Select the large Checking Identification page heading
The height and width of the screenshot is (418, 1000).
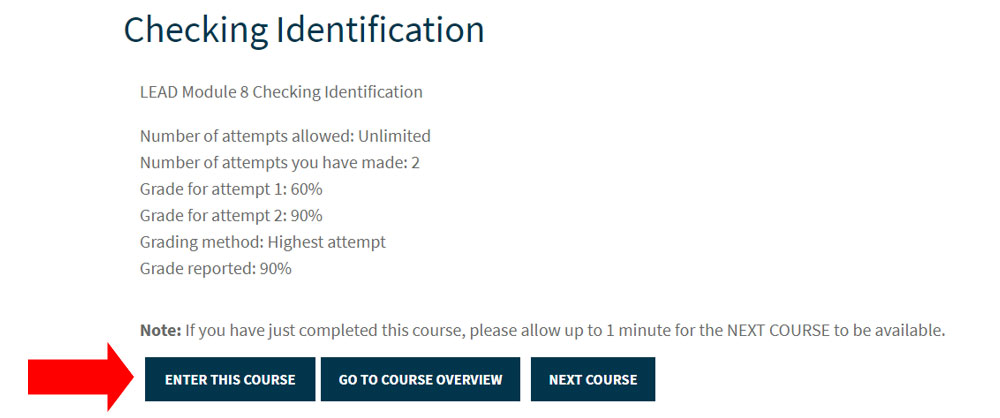(304, 30)
